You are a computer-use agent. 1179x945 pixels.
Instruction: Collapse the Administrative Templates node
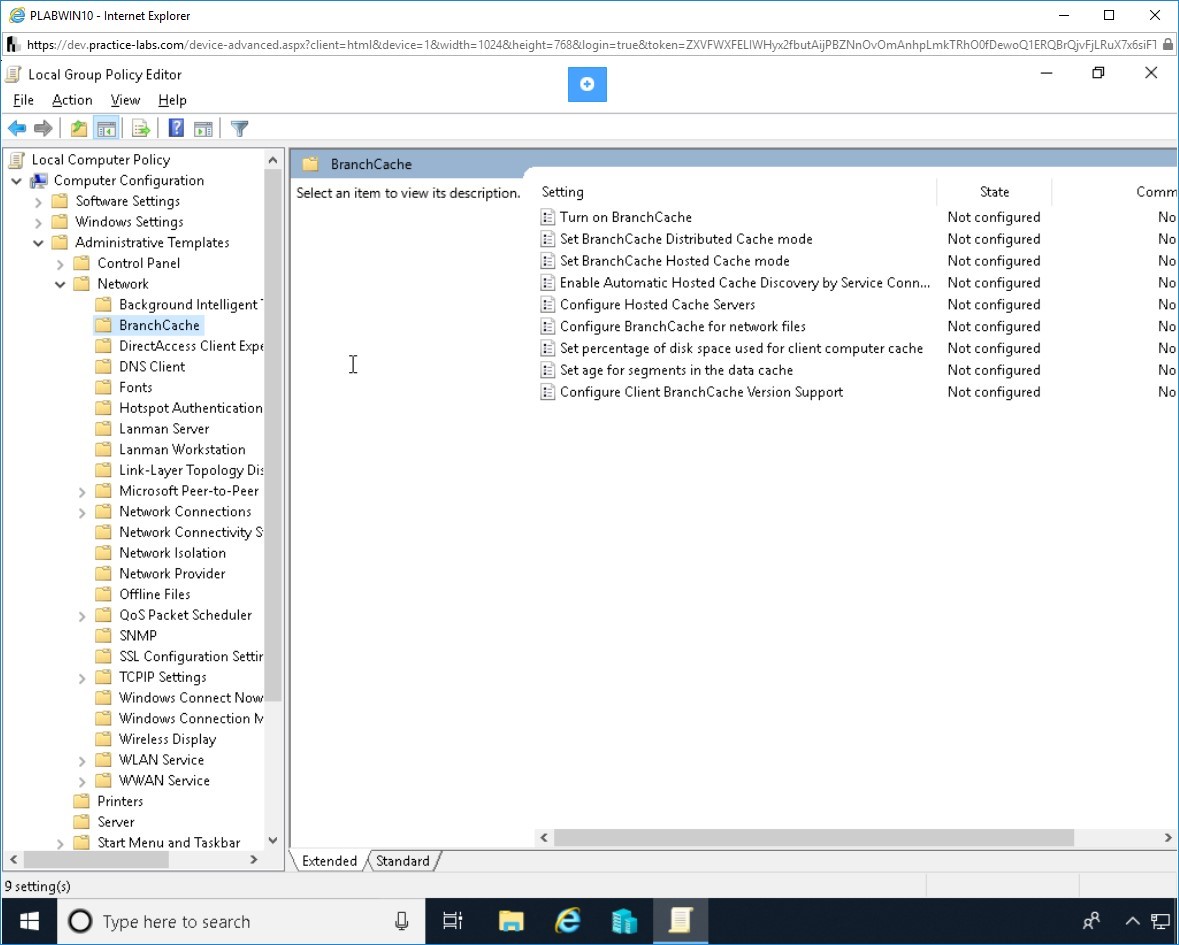tap(38, 243)
